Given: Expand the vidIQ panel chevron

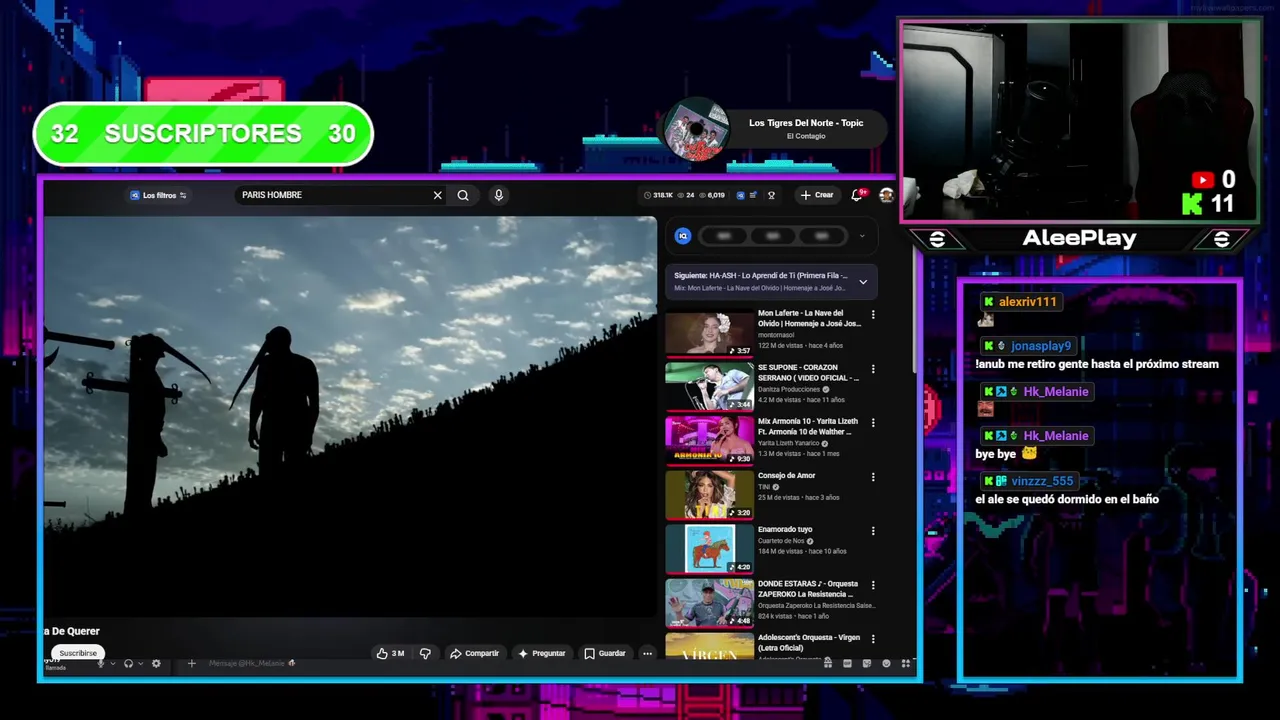Looking at the screenshot, I should tap(862, 236).
